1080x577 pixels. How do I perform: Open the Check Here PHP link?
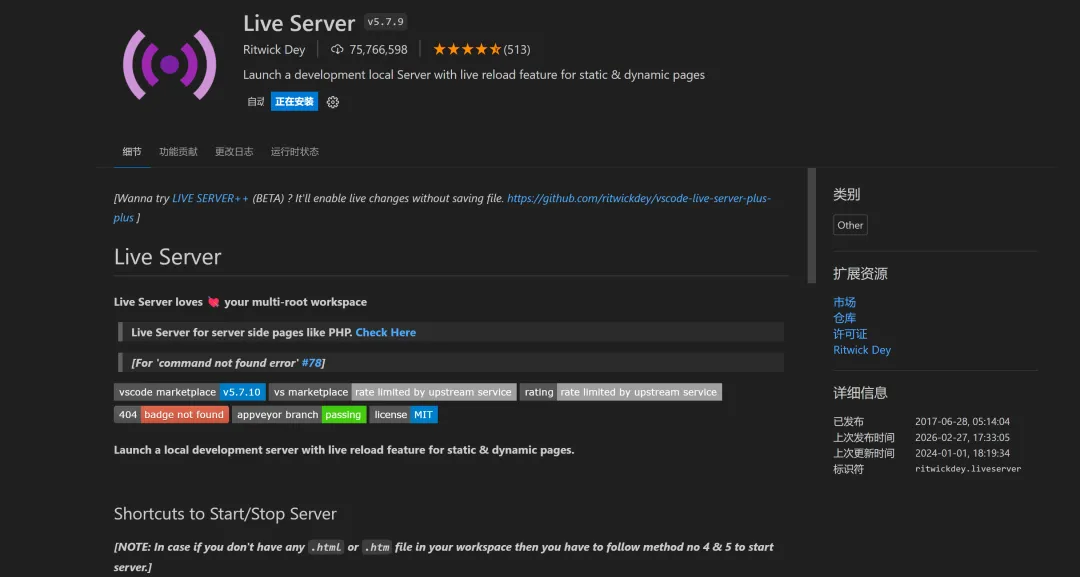point(386,333)
